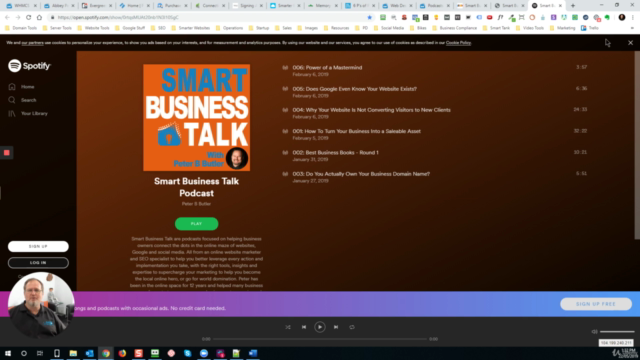
Task: Play episode 004: Why Your Website Is Not Converting
Action: [371, 110]
